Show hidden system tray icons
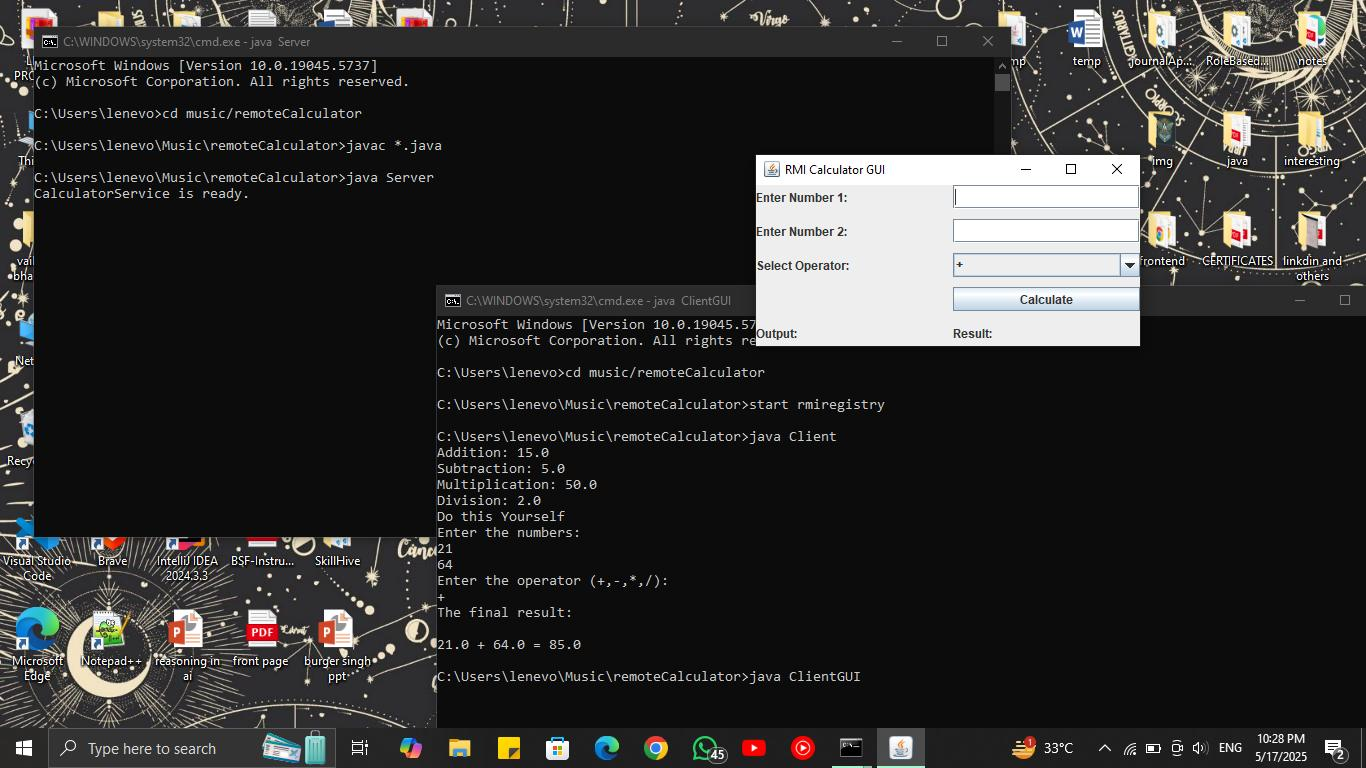Screen dimensions: 1366x768 click(x=1104, y=748)
